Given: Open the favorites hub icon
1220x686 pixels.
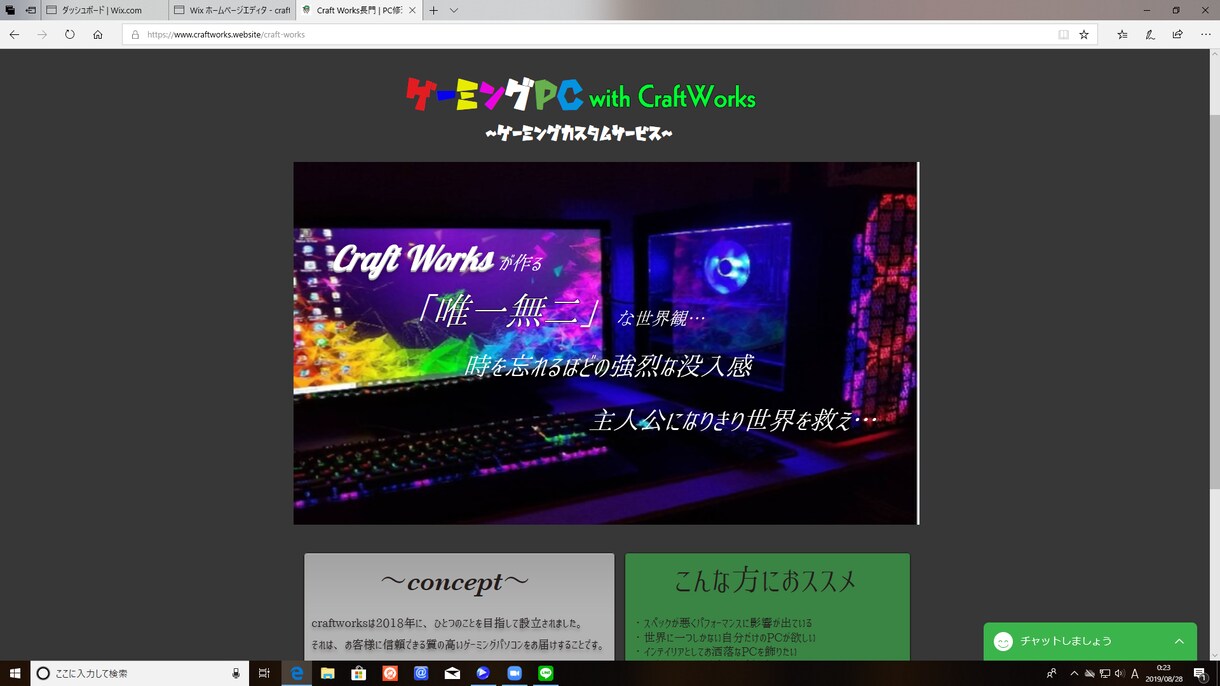Looking at the screenshot, I should click(x=1122, y=34).
